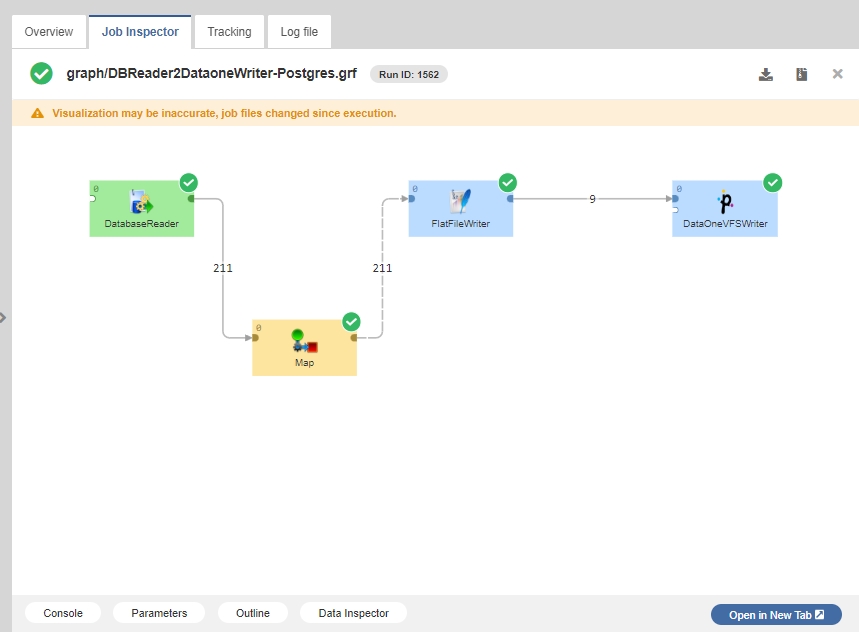The image size is (859, 632).
Task: Close the Job Inspector panel
Action: (x=837, y=74)
